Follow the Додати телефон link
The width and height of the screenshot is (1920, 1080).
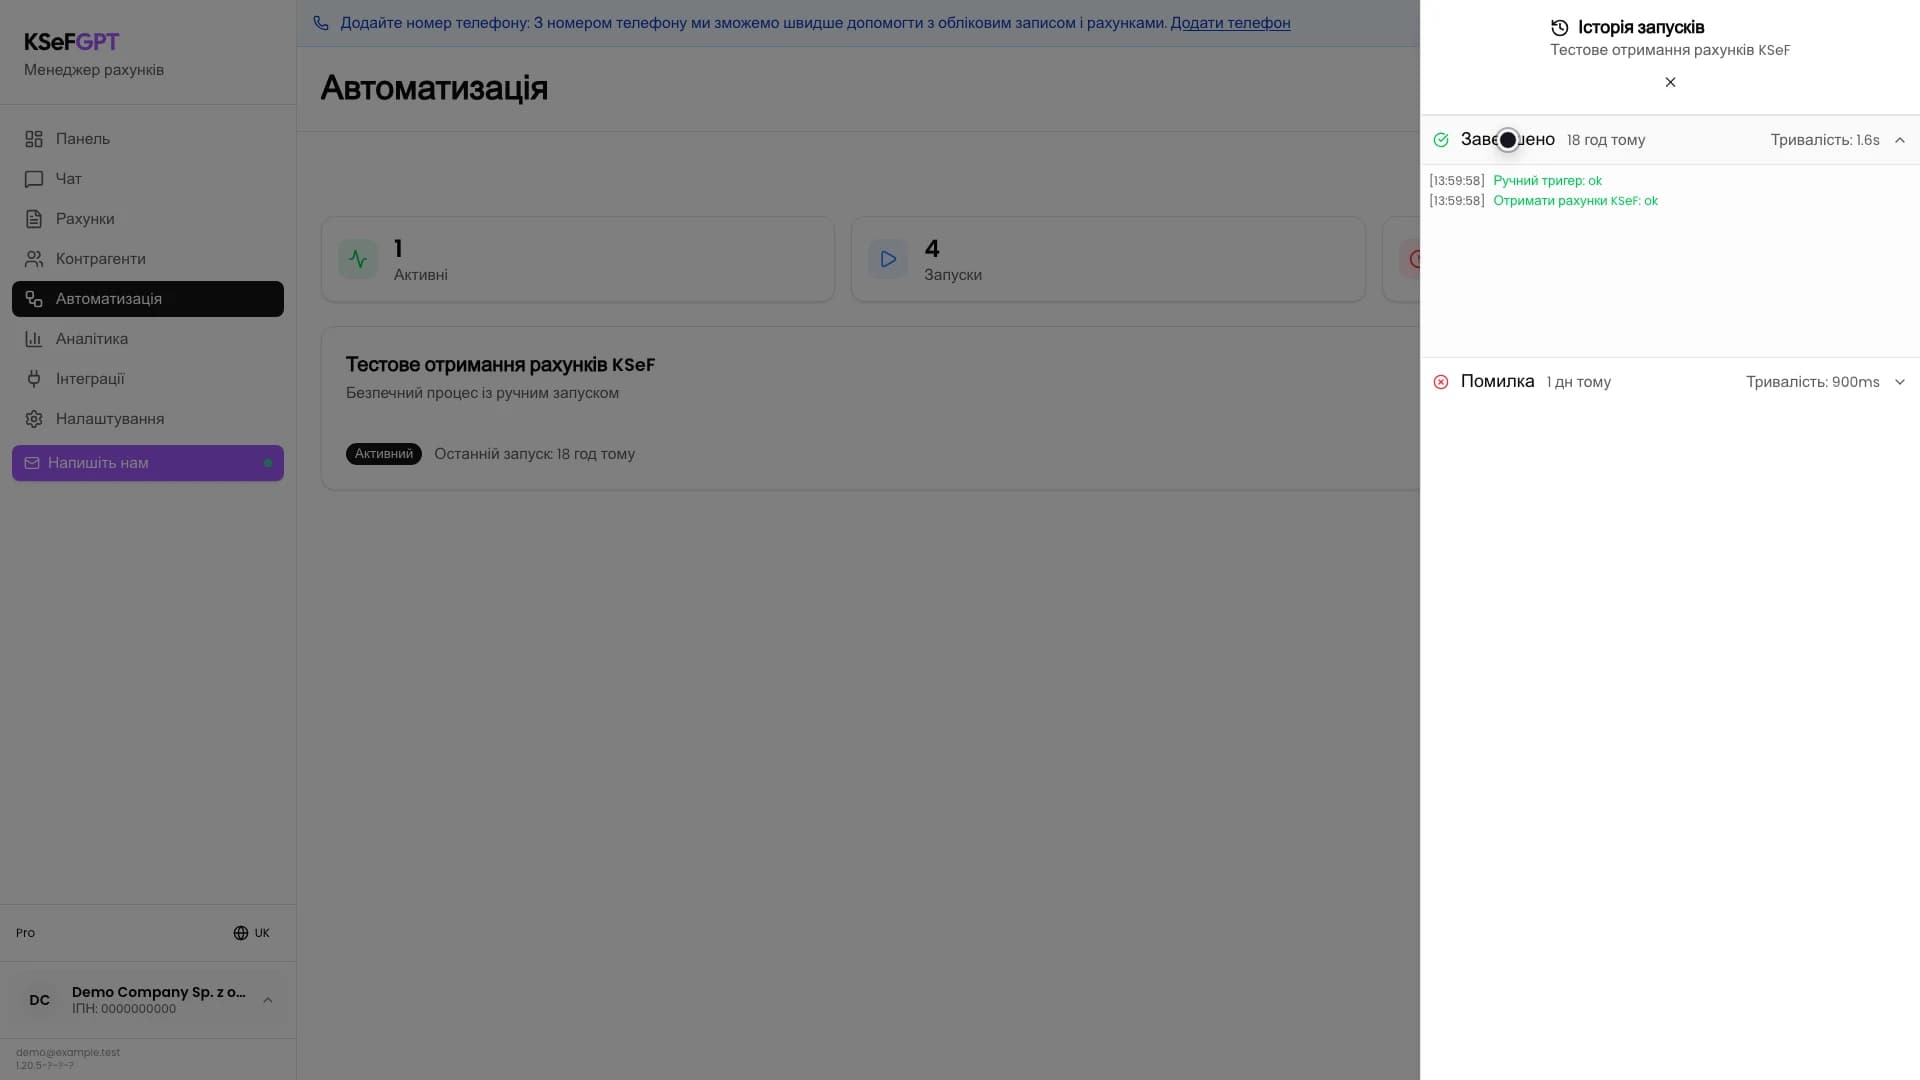[1230, 23]
